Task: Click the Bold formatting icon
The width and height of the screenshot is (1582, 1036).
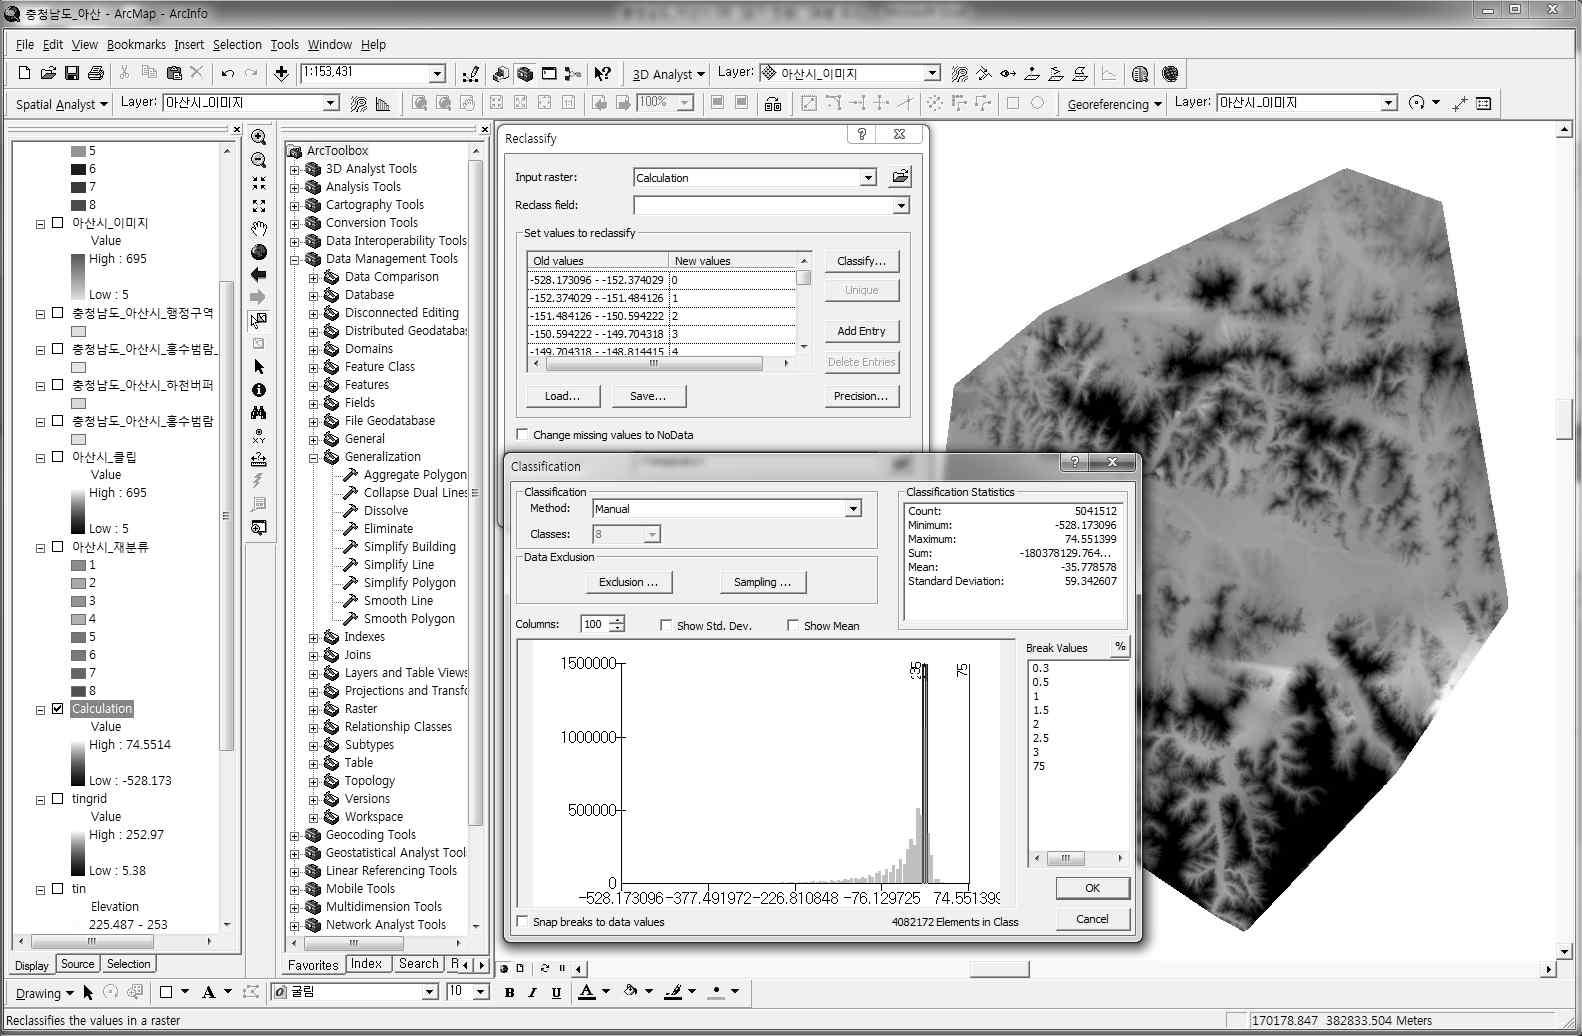Action: coord(510,992)
